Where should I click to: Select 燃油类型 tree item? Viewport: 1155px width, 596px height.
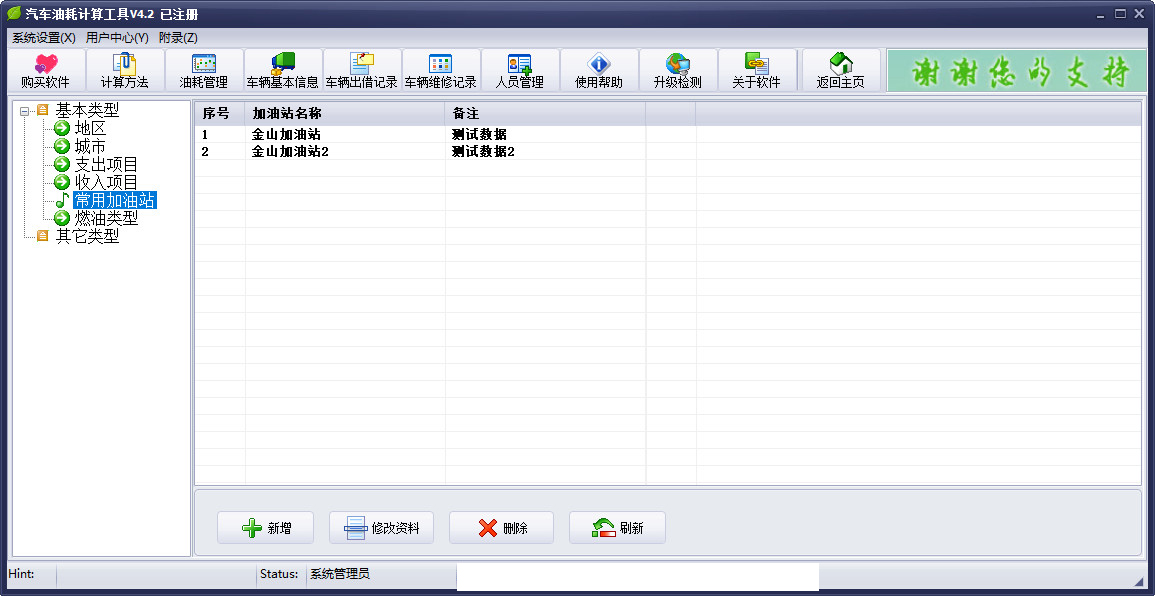(106, 219)
